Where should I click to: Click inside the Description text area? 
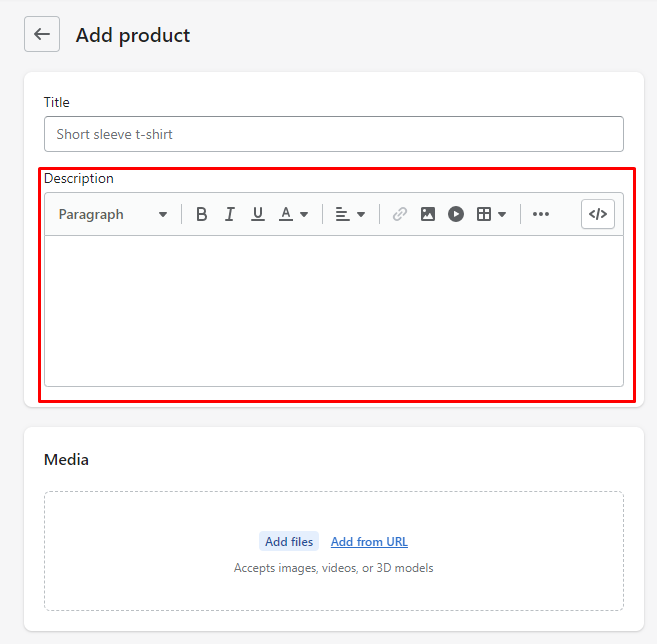(334, 311)
